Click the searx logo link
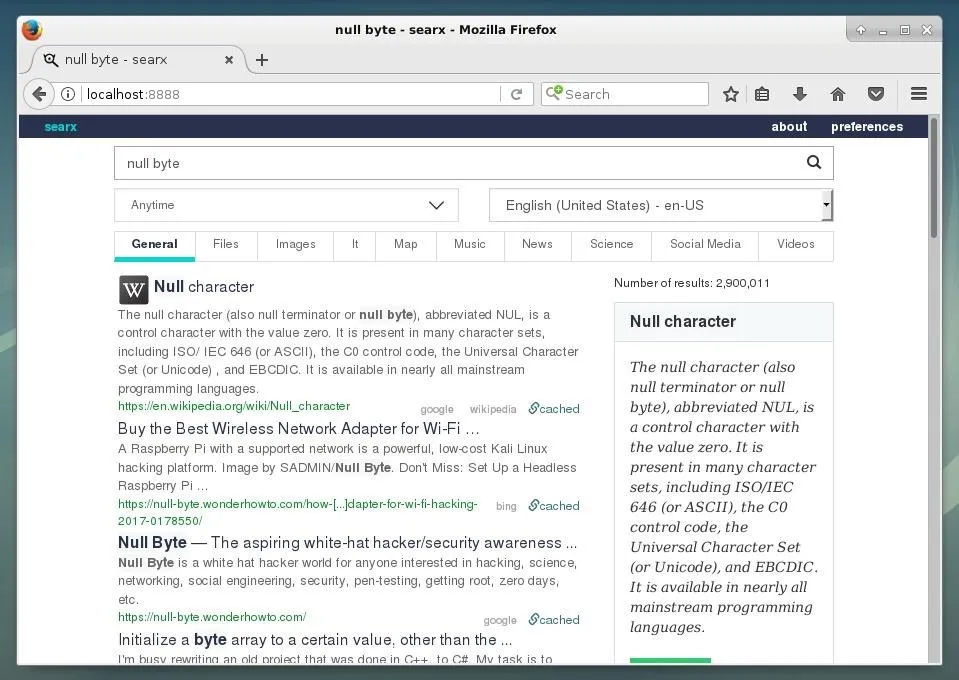Viewport: 959px width, 680px height. click(x=61, y=127)
